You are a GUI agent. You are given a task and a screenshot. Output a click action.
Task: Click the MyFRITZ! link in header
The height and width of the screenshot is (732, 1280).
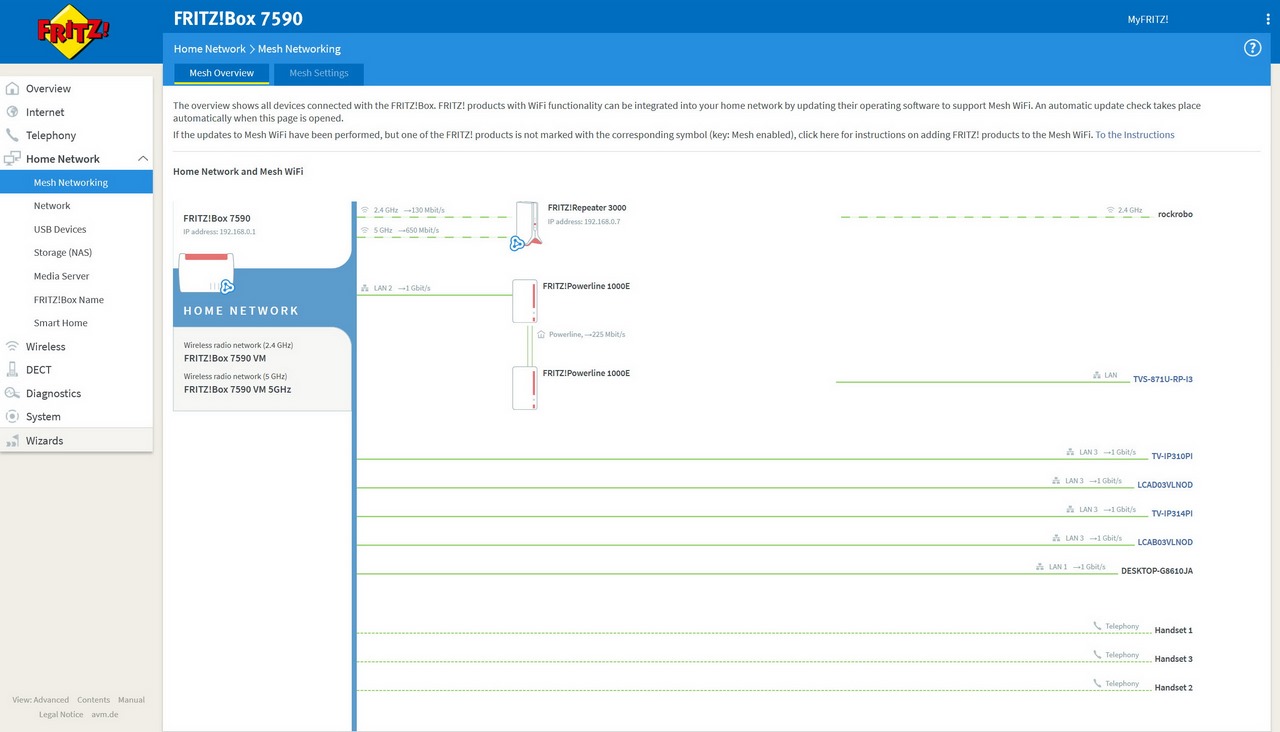[1148, 19]
